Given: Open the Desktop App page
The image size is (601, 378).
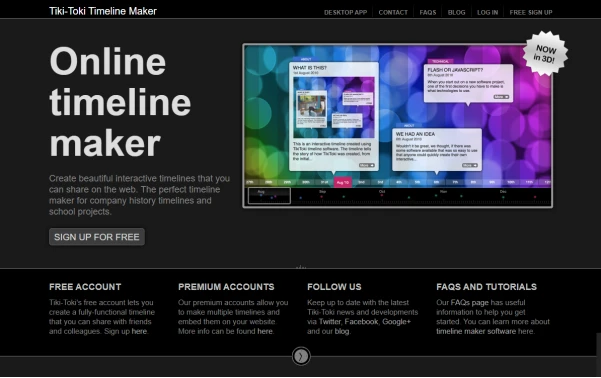Looking at the screenshot, I should point(345,12).
